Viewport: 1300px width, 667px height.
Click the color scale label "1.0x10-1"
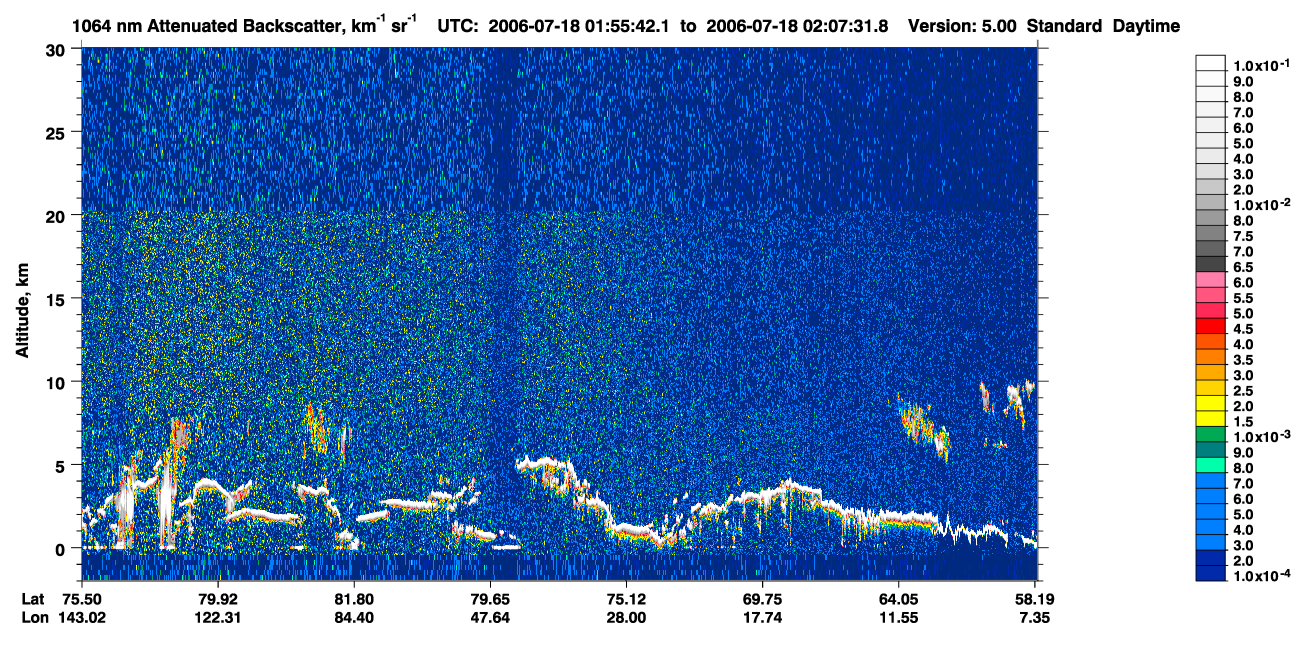point(1261,65)
